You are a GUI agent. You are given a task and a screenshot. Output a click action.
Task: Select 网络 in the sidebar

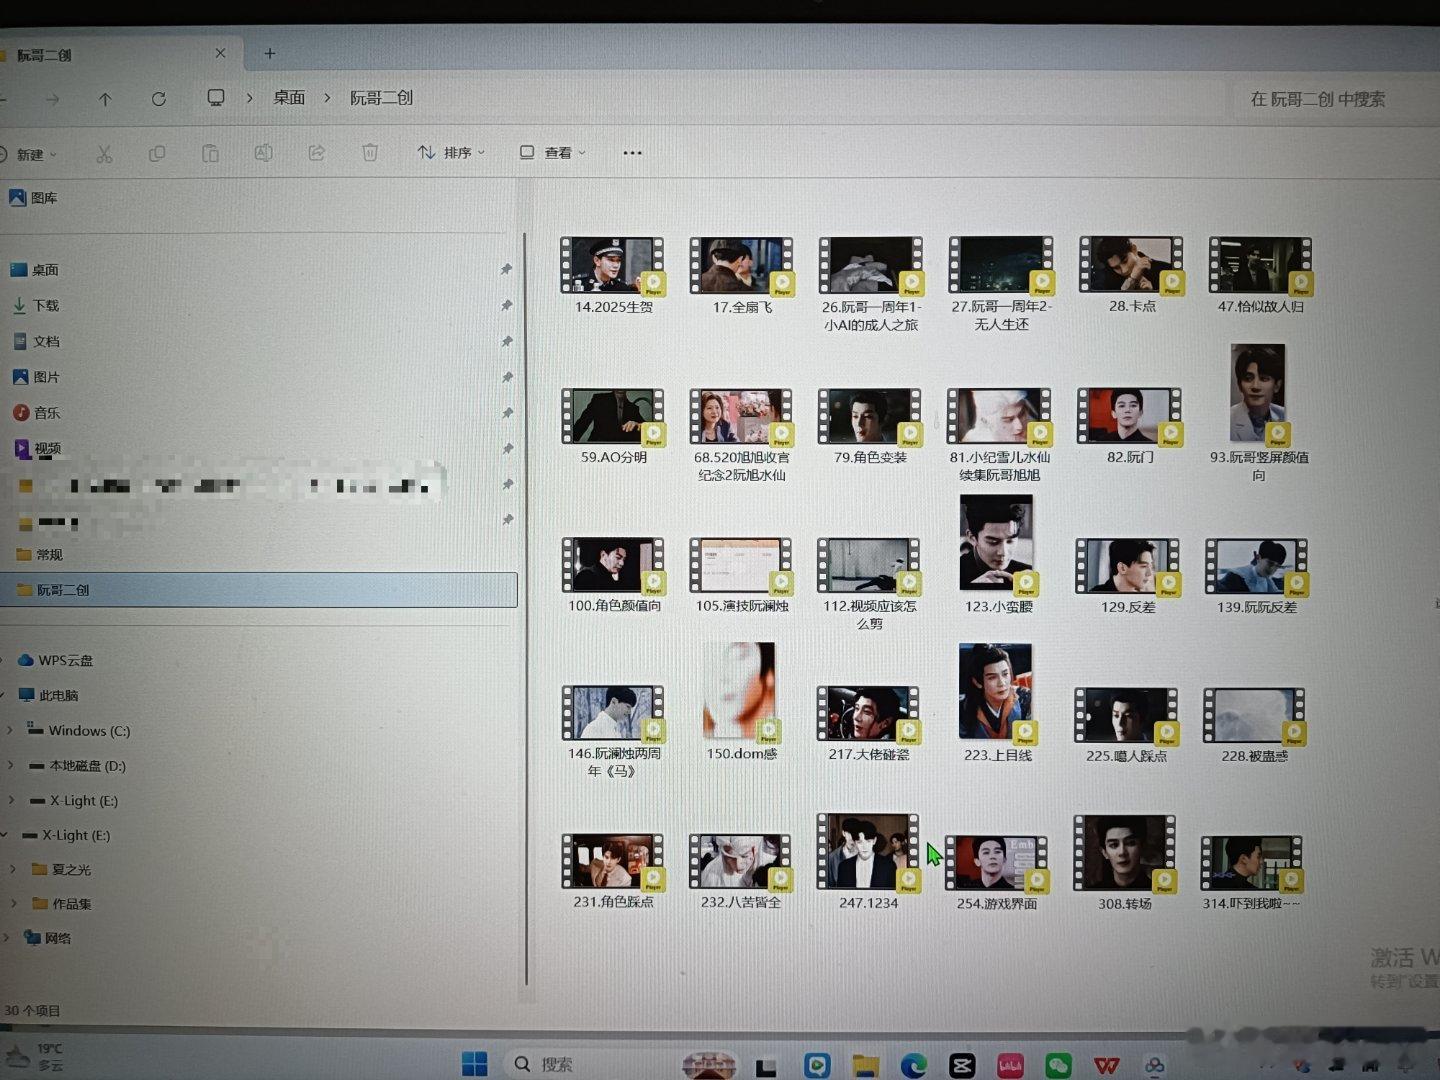(x=47, y=939)
